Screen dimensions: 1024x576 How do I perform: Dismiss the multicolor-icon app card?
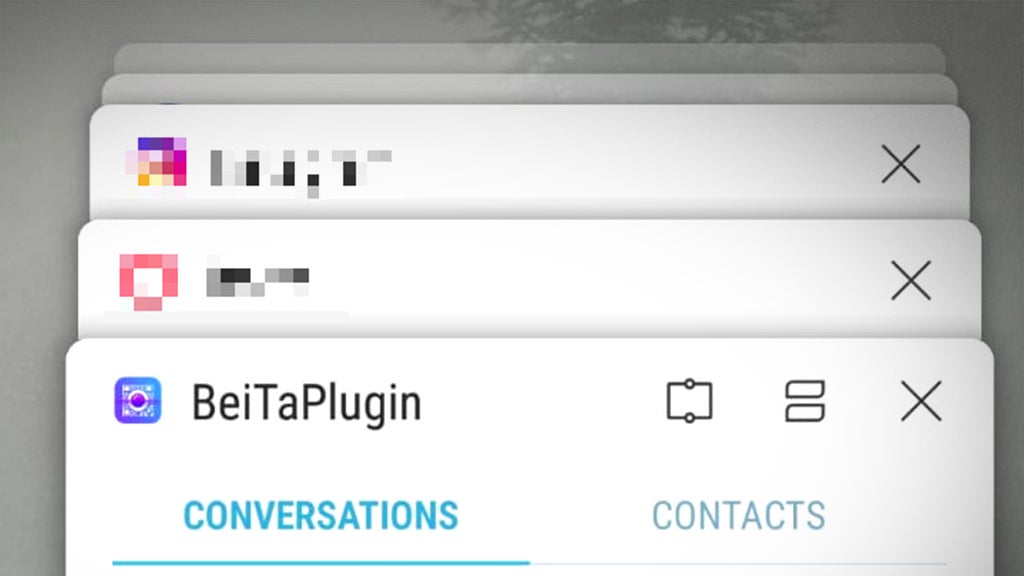(901, 163)
